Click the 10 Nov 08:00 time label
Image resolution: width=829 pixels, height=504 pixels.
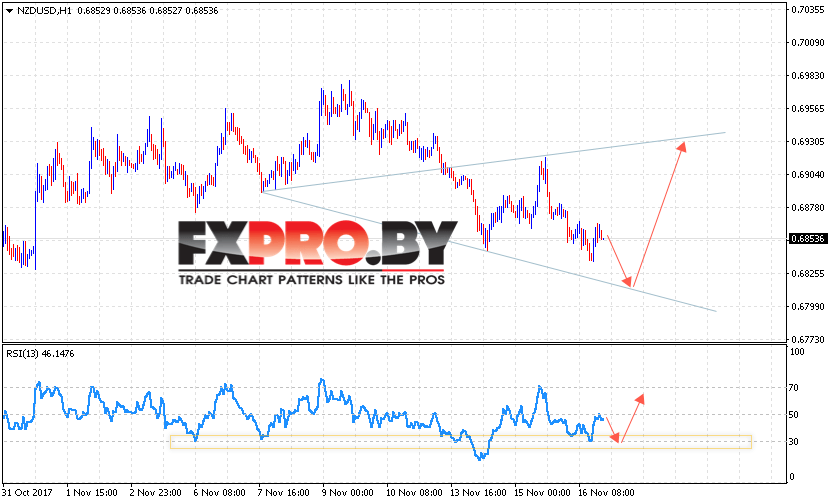click(414, 492)
